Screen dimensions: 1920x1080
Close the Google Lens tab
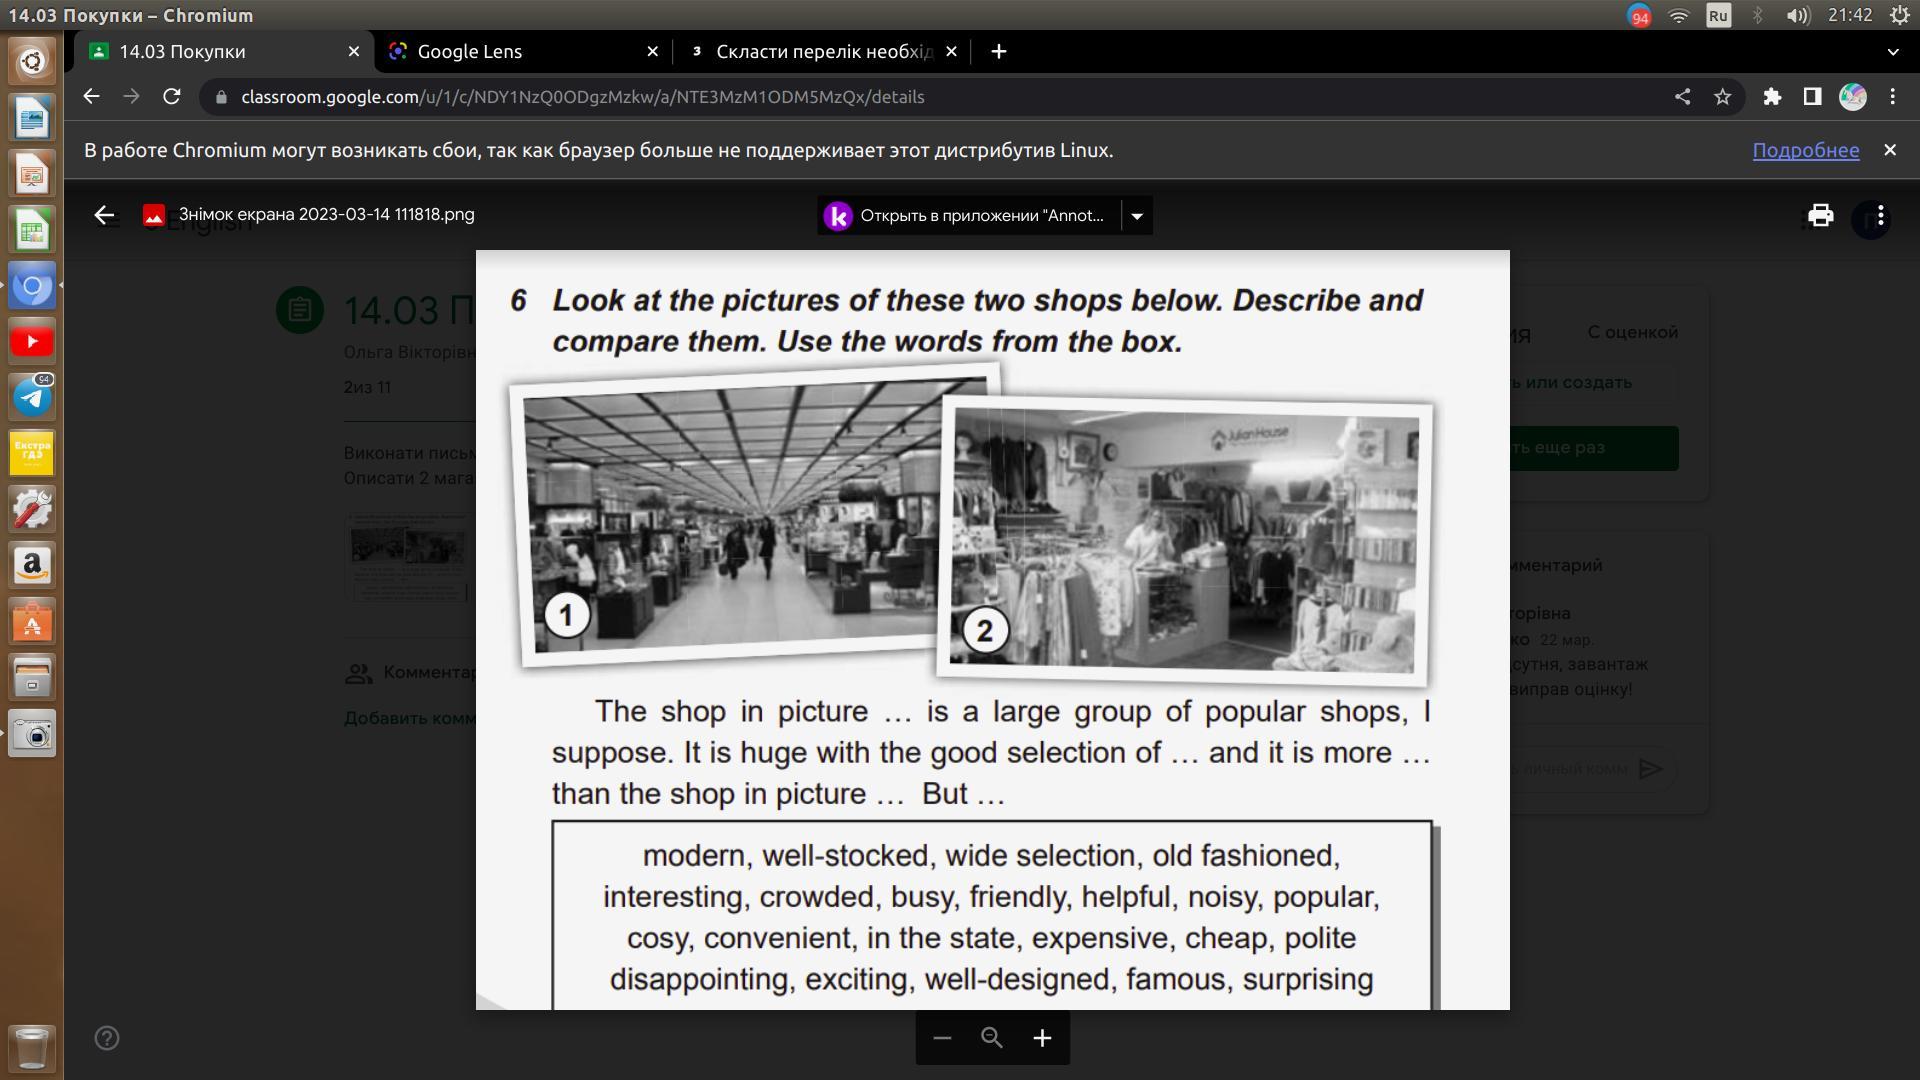[653, 52]
